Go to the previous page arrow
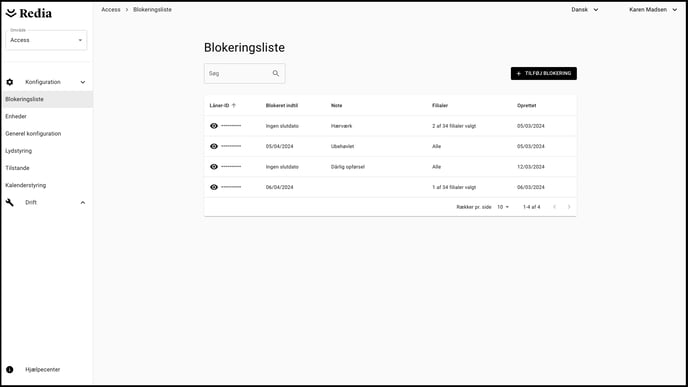The image size is (688, 387). pos(554,207)
